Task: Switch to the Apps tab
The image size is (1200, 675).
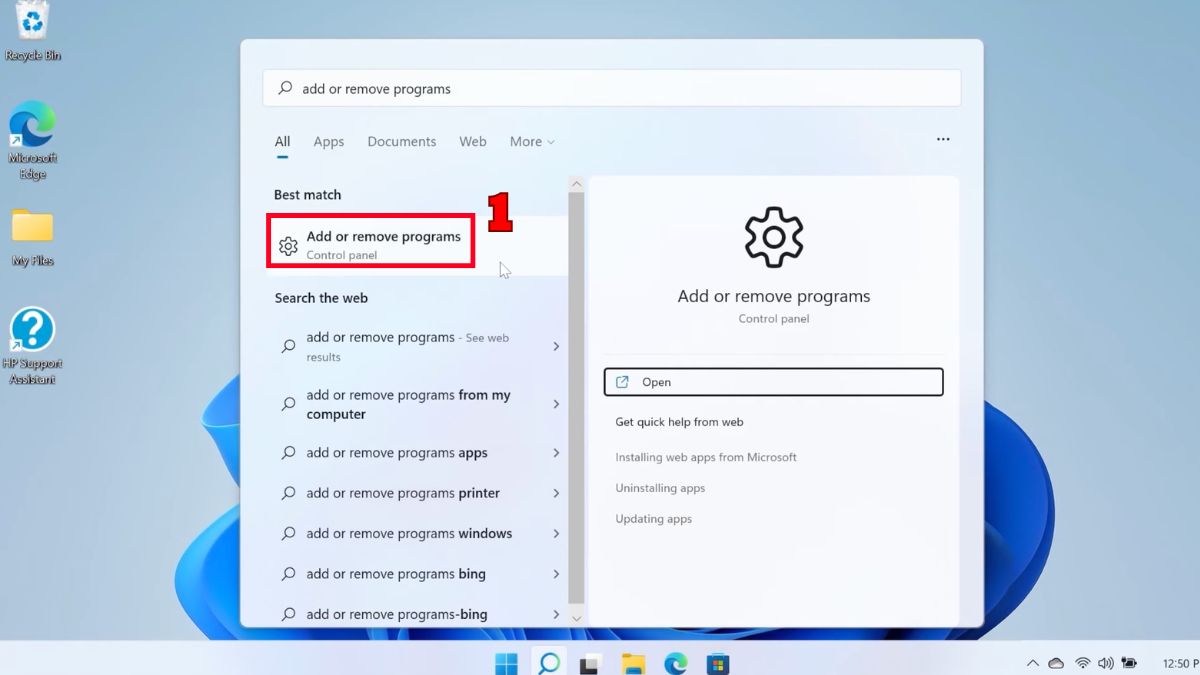Action: point(329,142)
